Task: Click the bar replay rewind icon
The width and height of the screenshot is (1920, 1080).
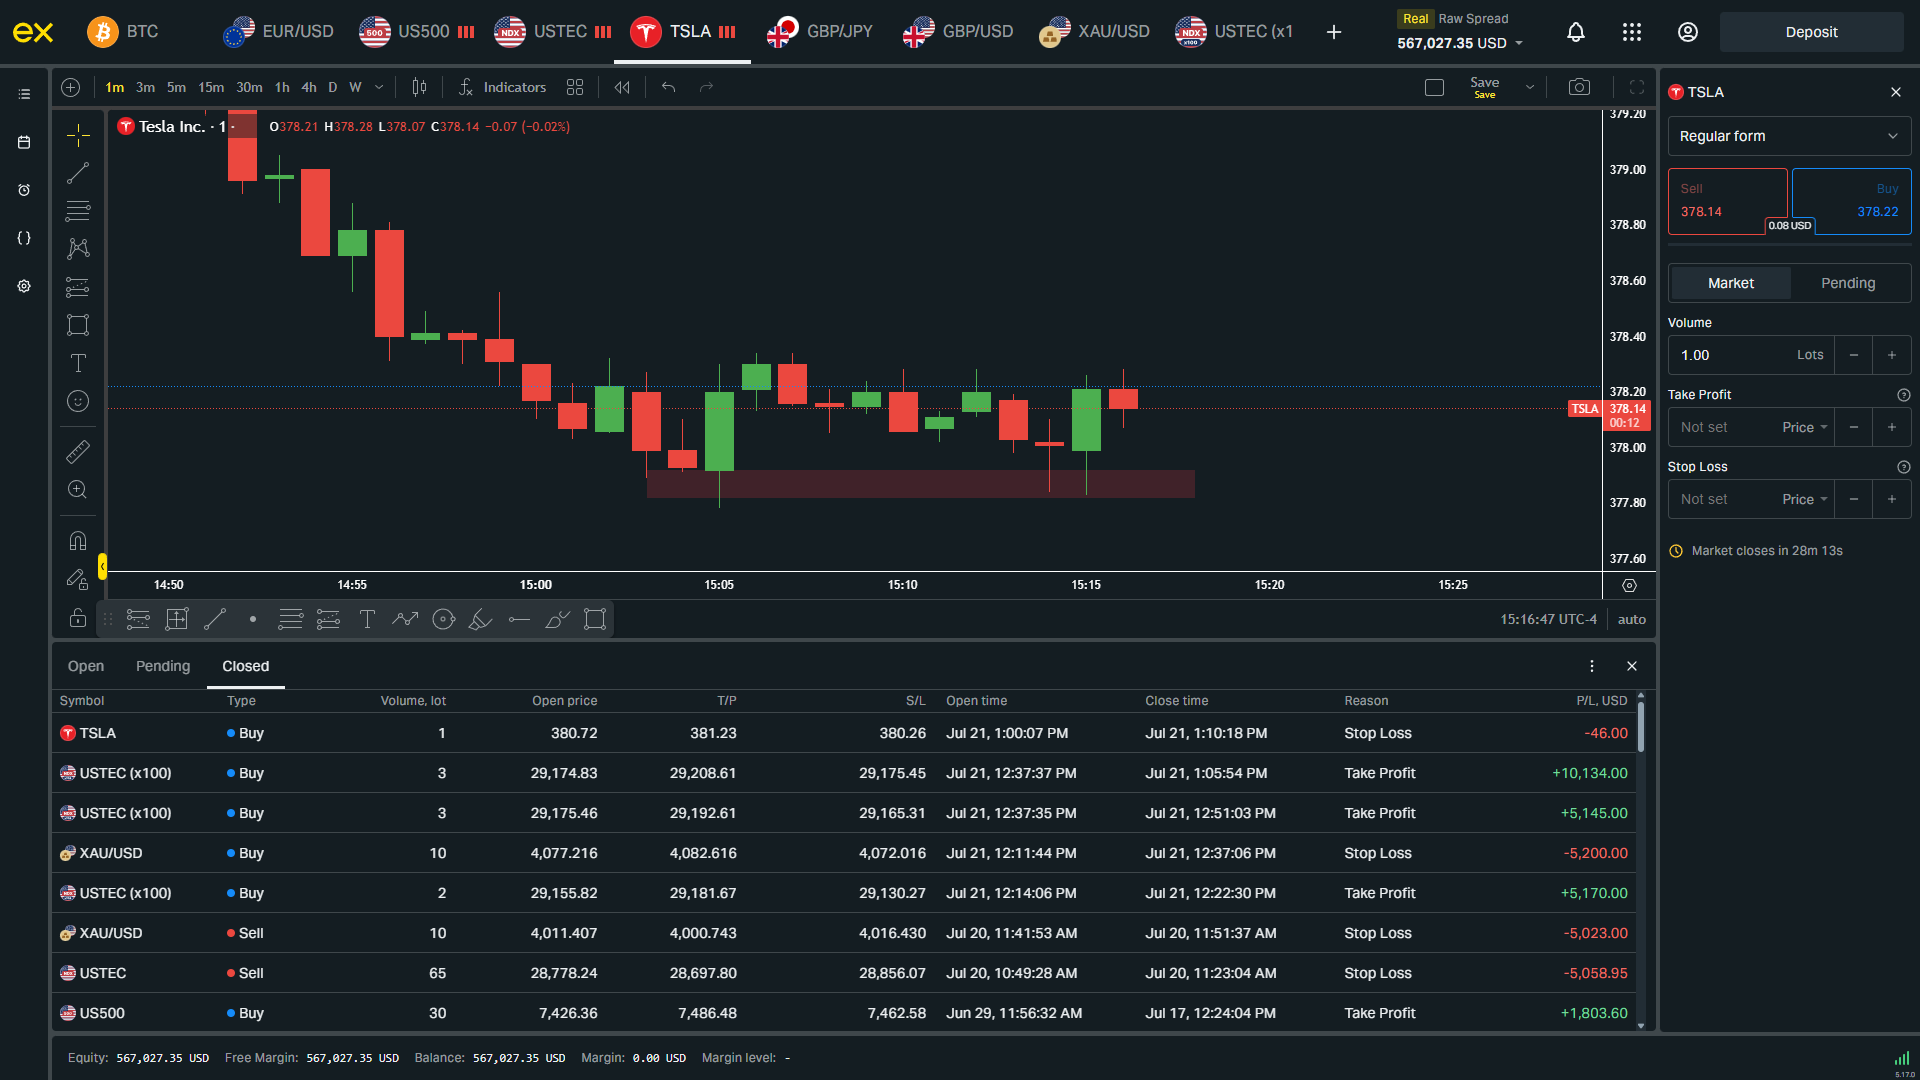Action: click(x=622, y=87)
